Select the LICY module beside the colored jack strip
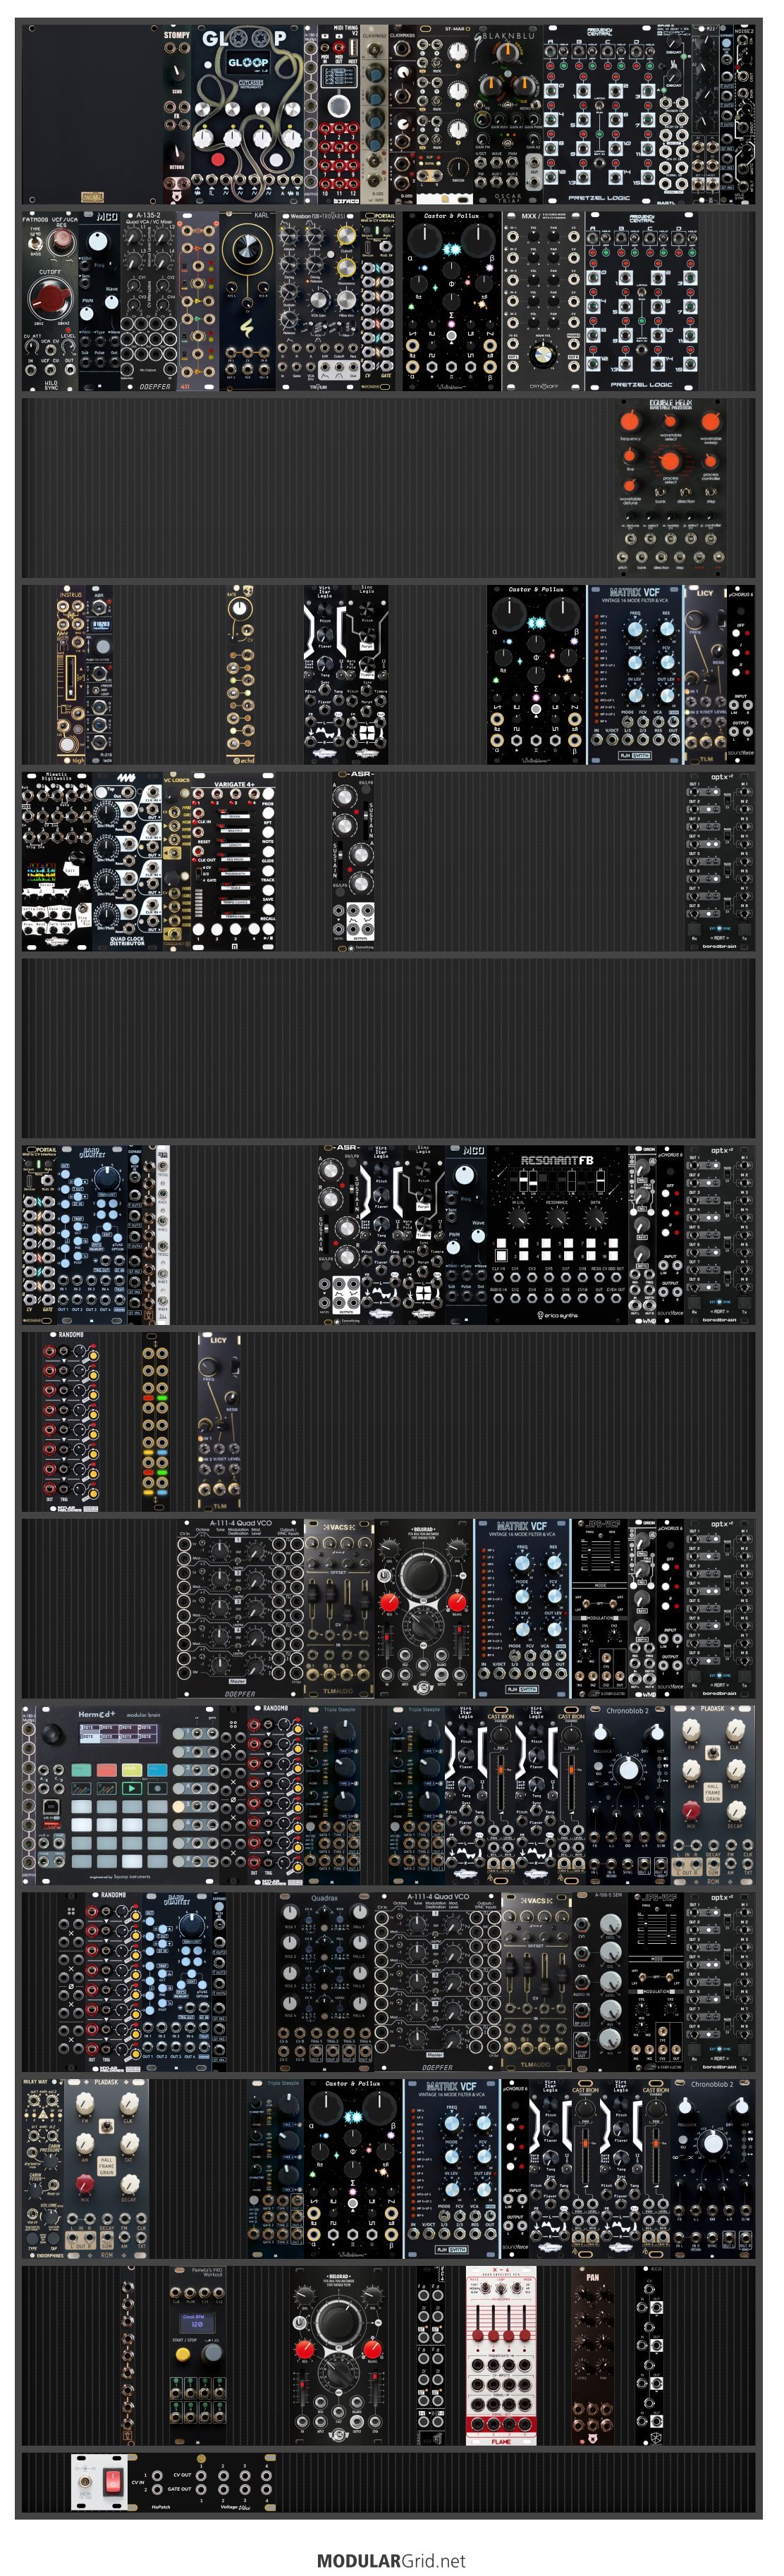The width and height of the screenshot is (784, 2576). pos(219,1422)
